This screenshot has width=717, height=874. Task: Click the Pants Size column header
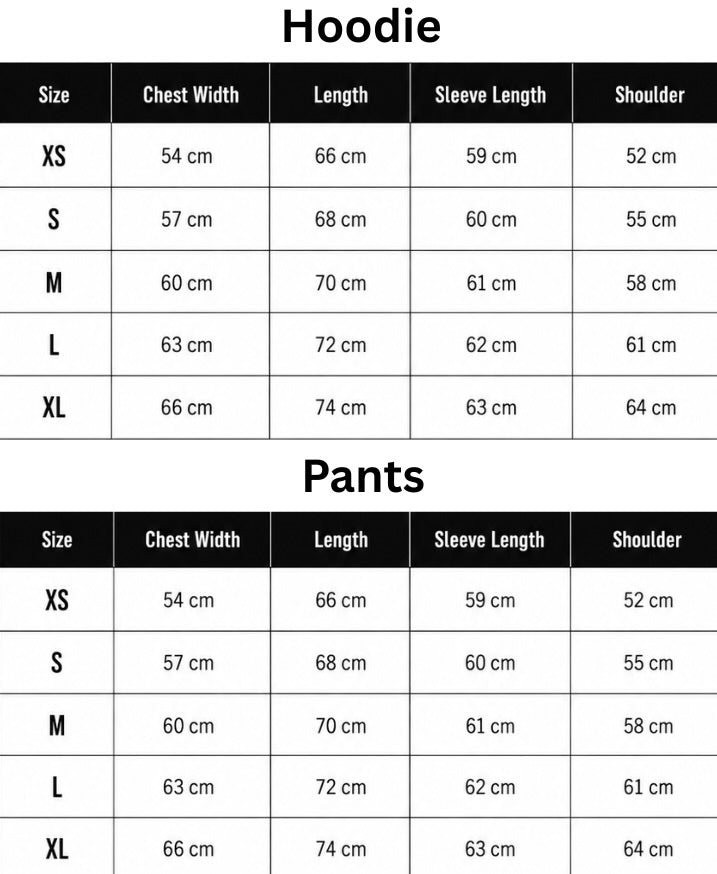[x=56, y=540]
